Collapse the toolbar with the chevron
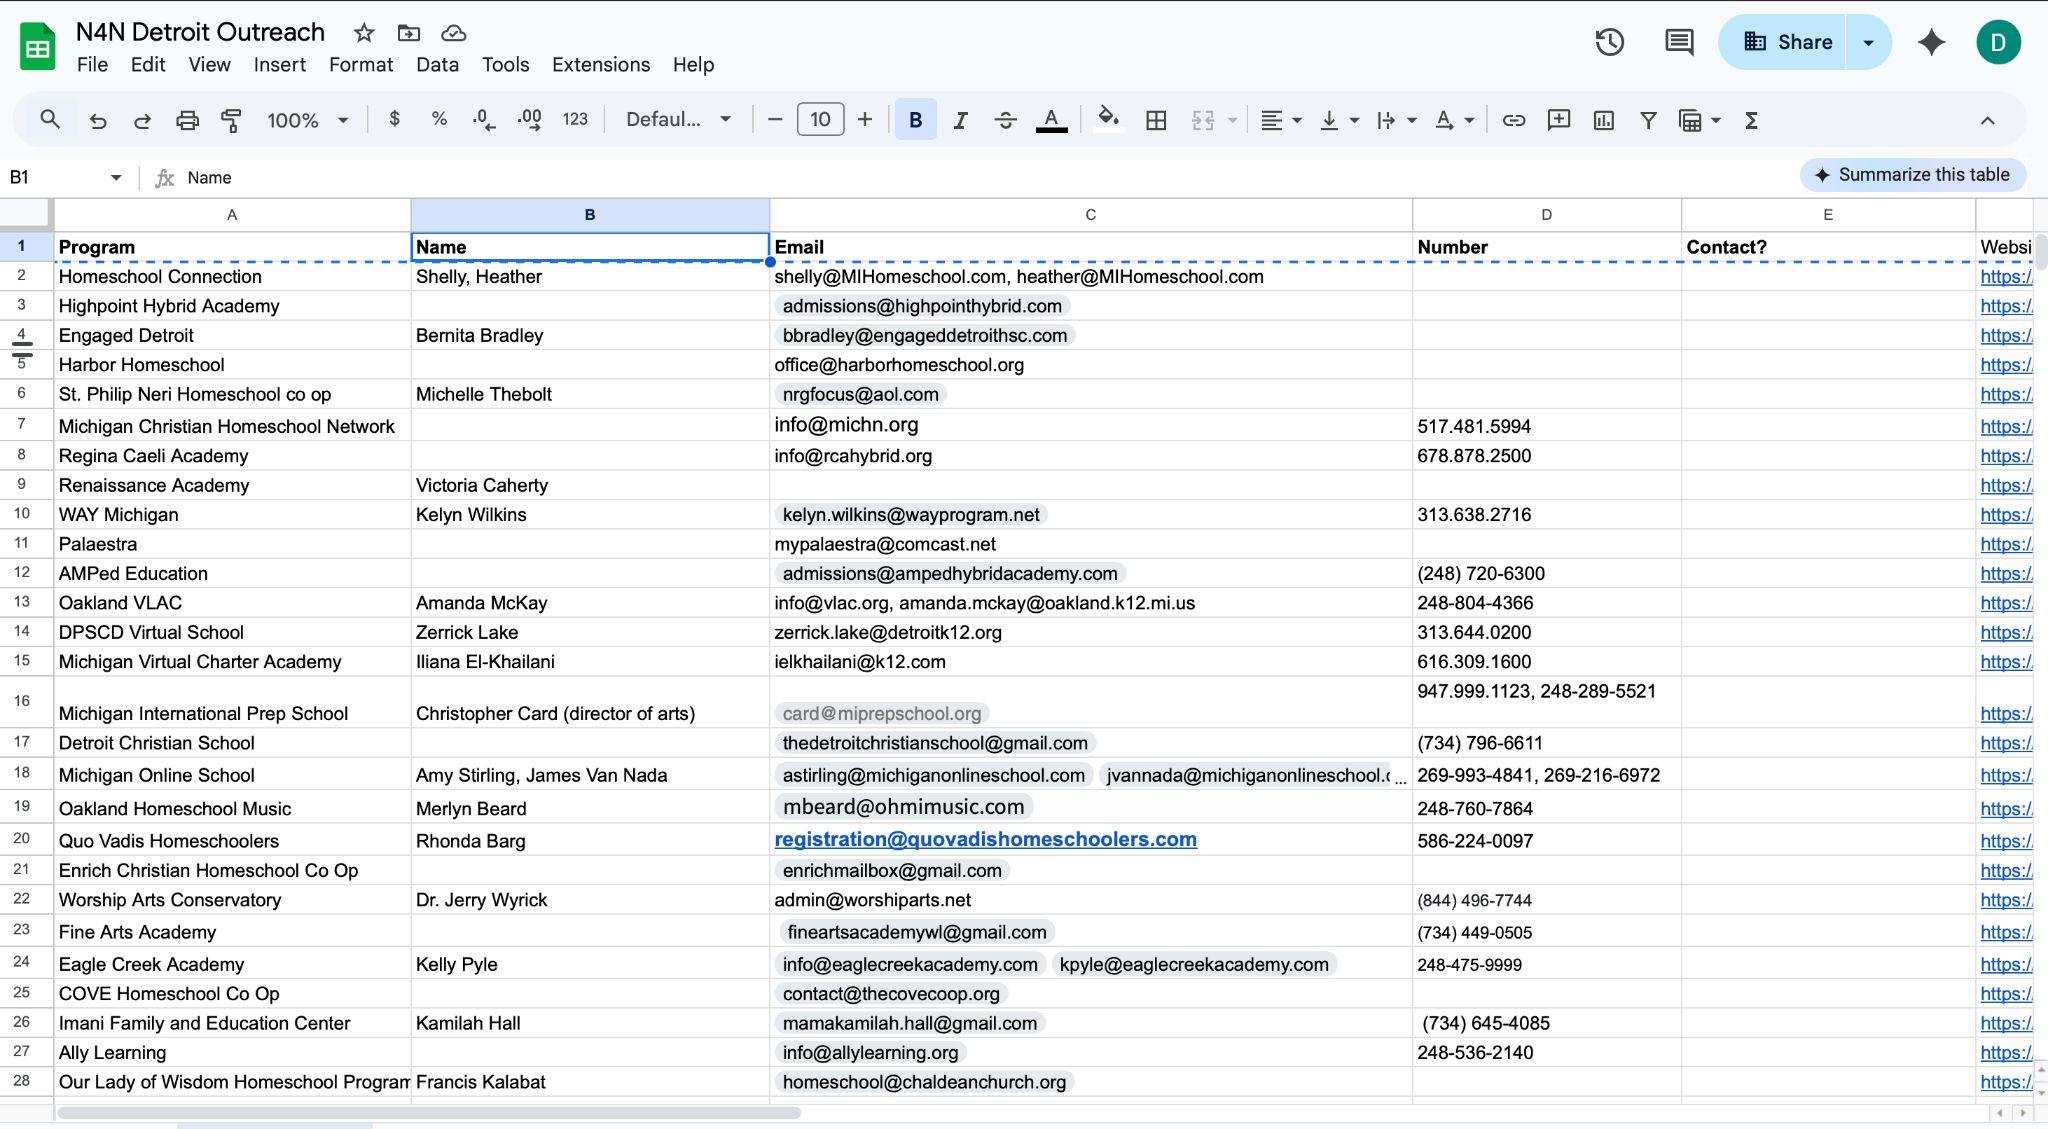Viewport: 2048px width, 1129px height. [x=1987, y=120]
